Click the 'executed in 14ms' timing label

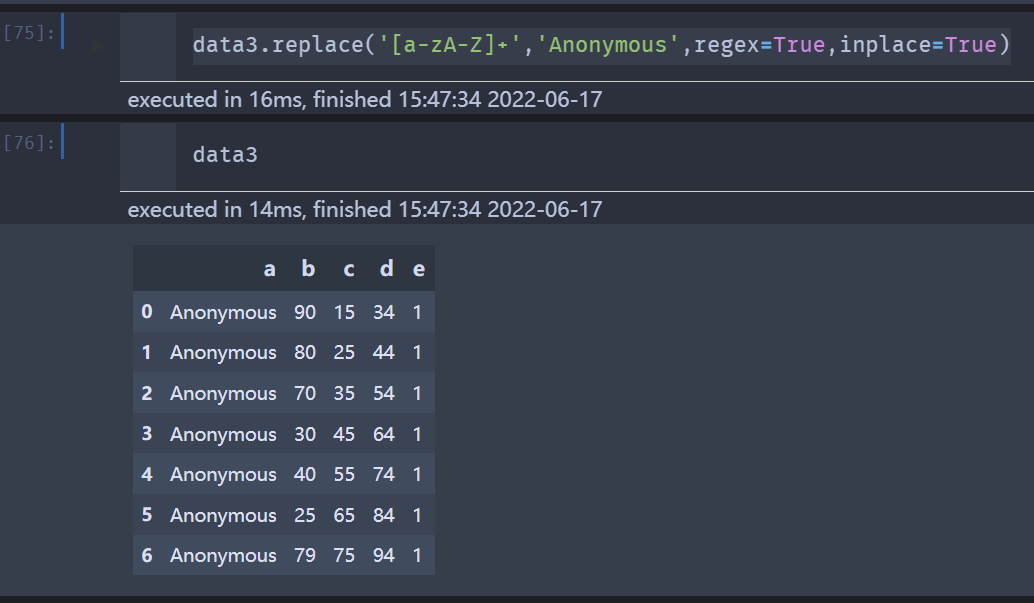(x=365, y=210)
